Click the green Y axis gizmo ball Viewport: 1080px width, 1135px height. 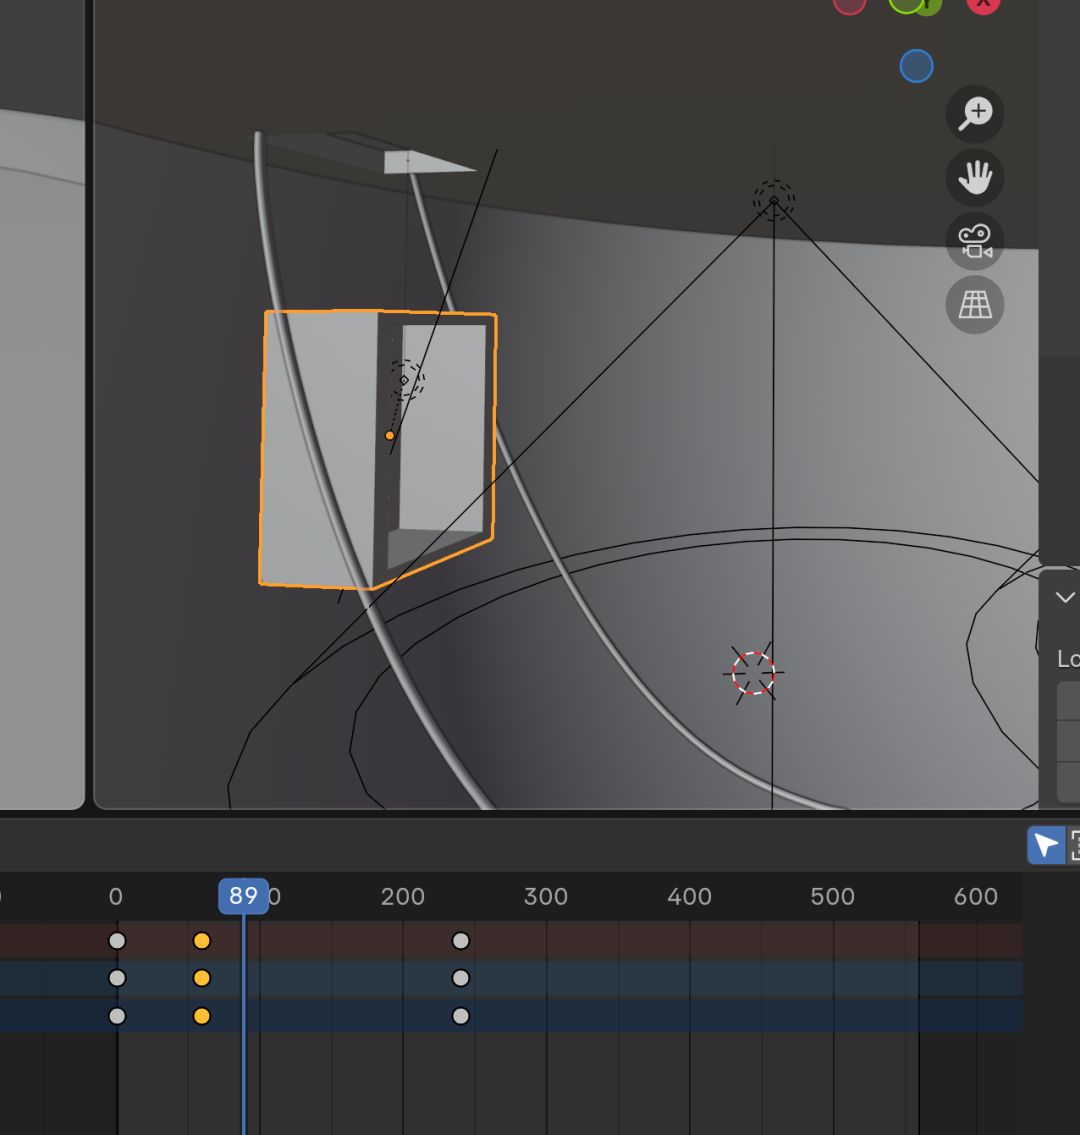[927, 4]
